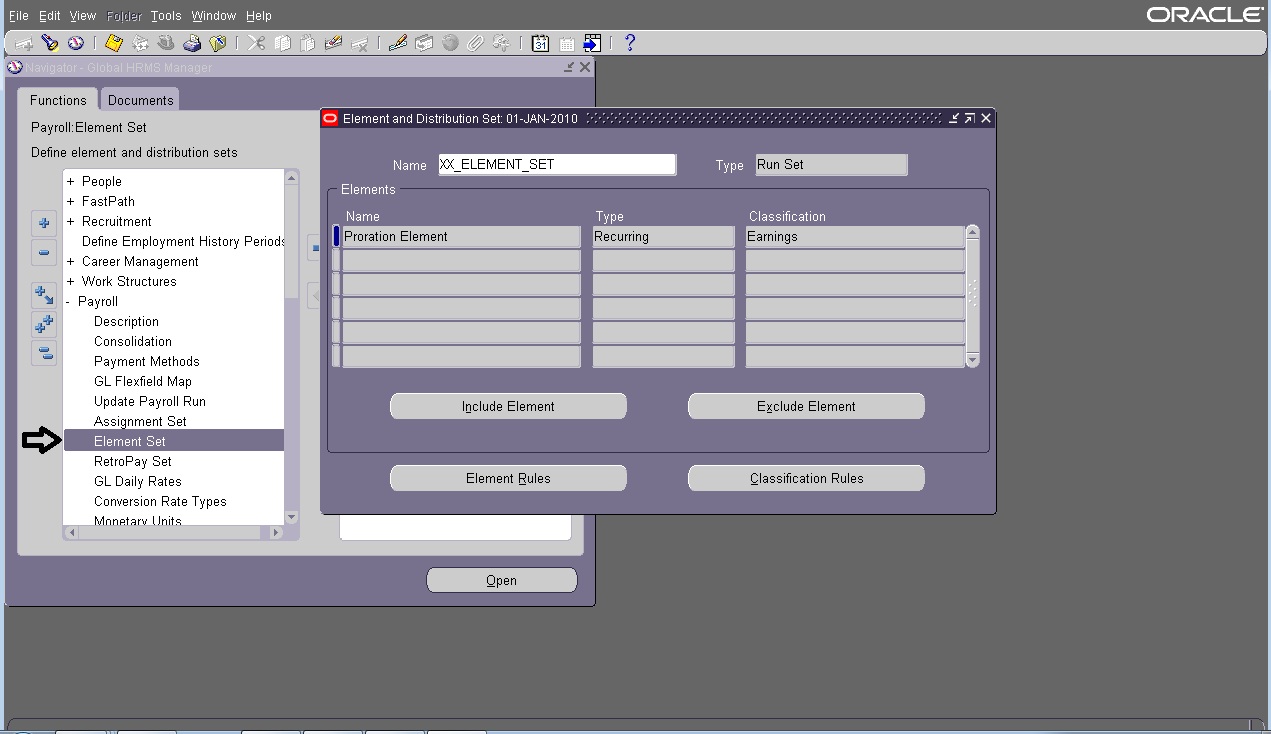Screen dimensions: 1271x734
Task: Click the Copy toolbar icon
Action: pyautogui.click(x=282, y=44)
